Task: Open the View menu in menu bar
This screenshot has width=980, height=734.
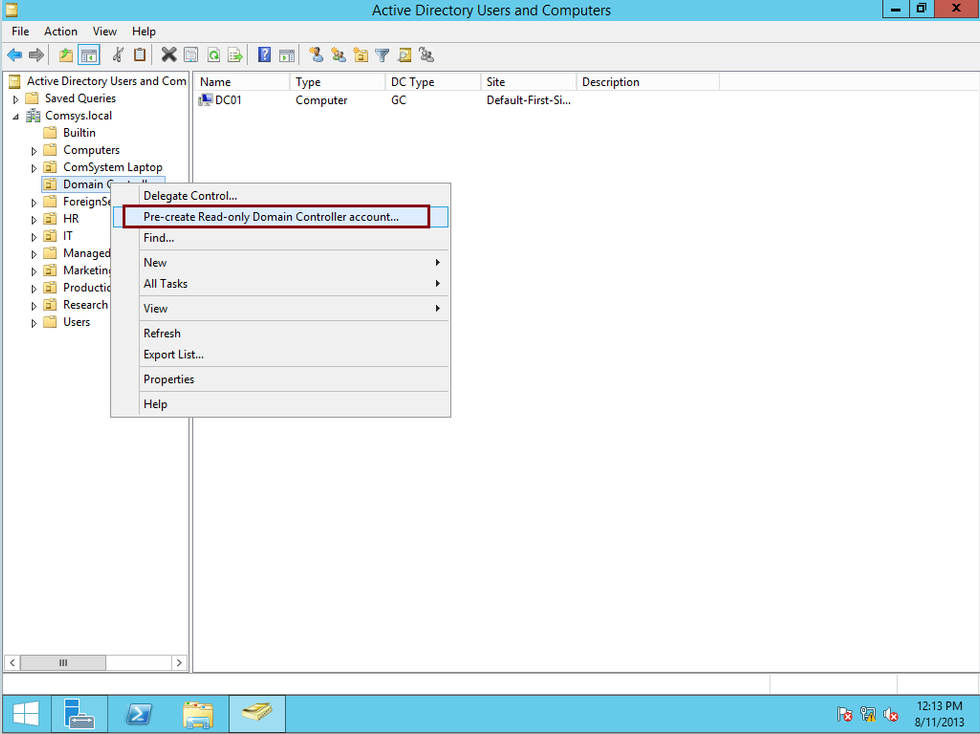Action: pyautogui.click(x=104, y=31)
